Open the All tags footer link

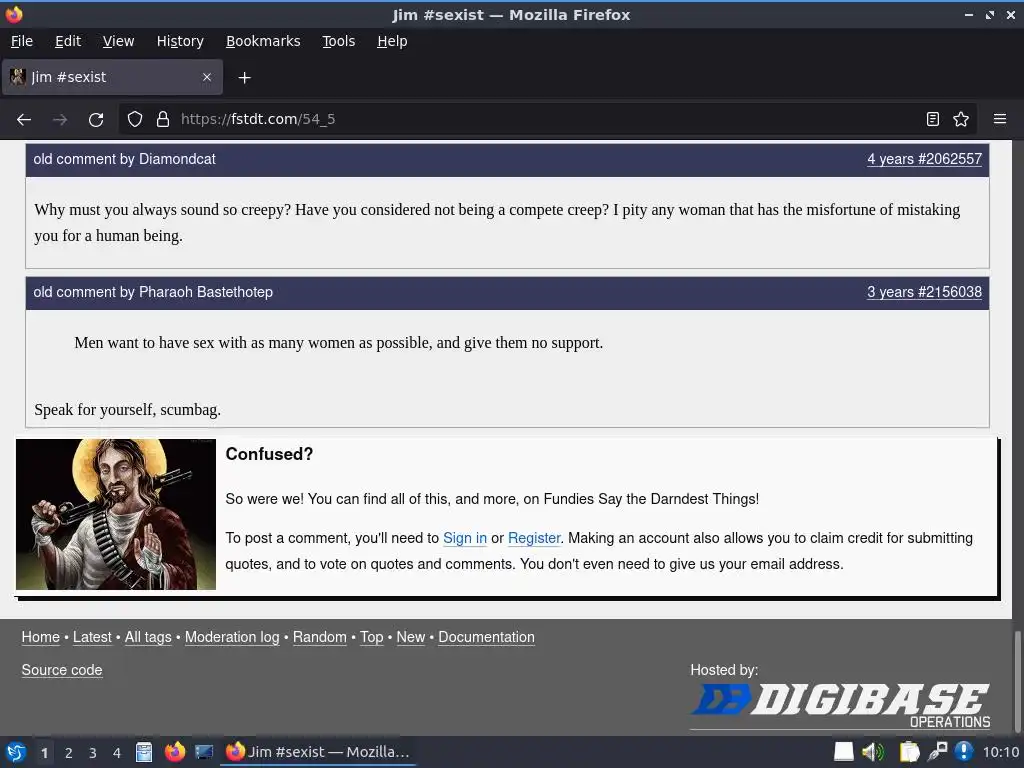148,637
